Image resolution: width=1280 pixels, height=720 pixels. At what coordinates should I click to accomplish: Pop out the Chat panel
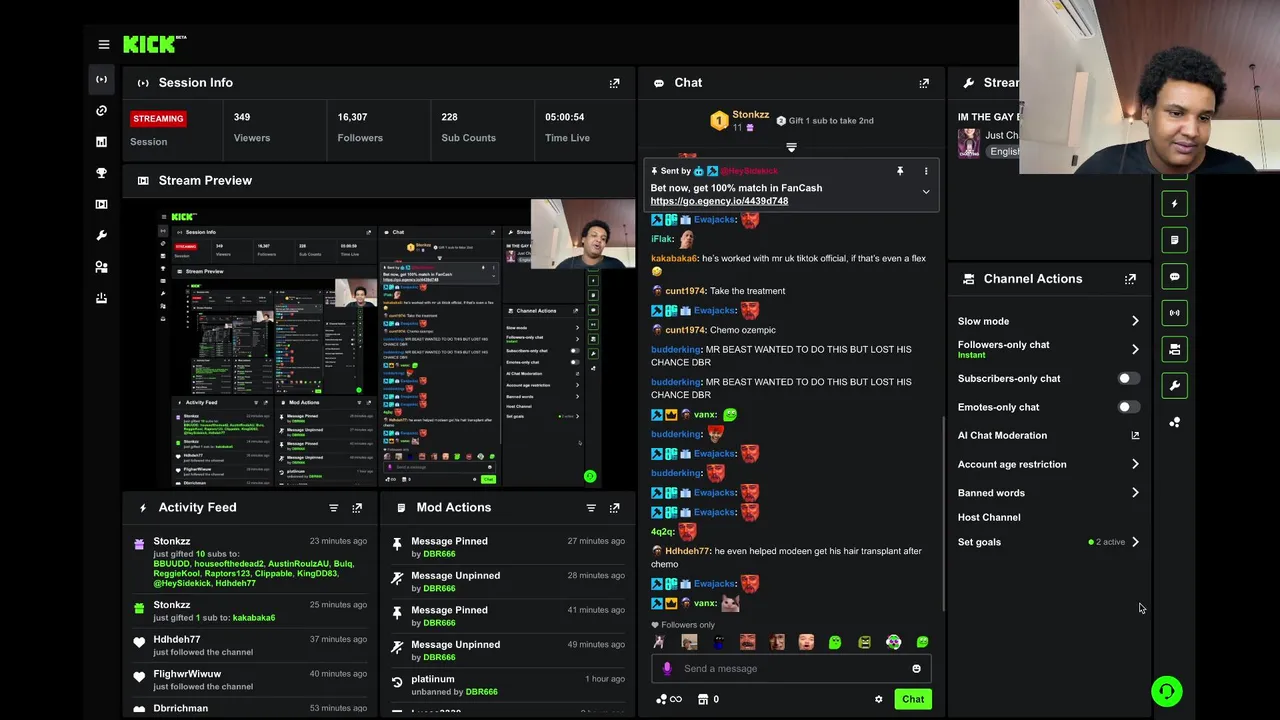pos(924,83)
